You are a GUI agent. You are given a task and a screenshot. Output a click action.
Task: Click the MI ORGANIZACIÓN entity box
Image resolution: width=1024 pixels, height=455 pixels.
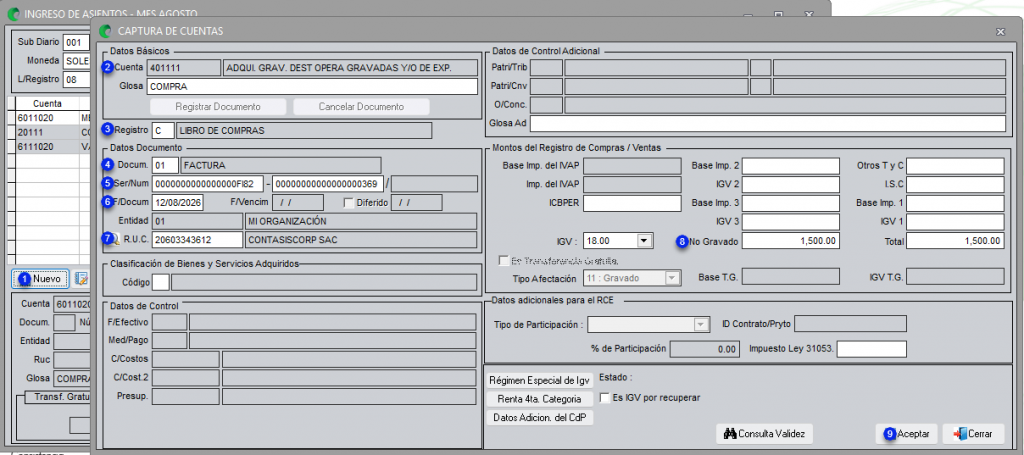coord(362,221)
